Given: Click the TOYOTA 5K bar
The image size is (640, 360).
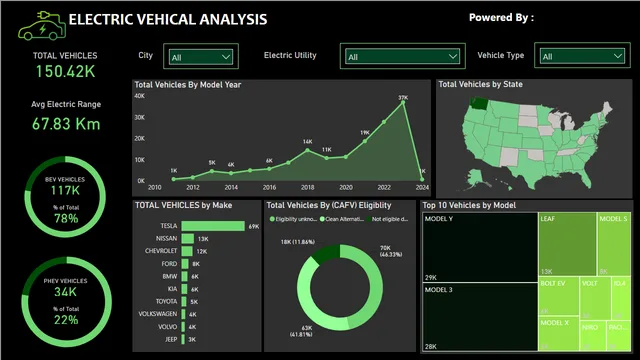Looking at the screenshot, I should pos(184,302).
